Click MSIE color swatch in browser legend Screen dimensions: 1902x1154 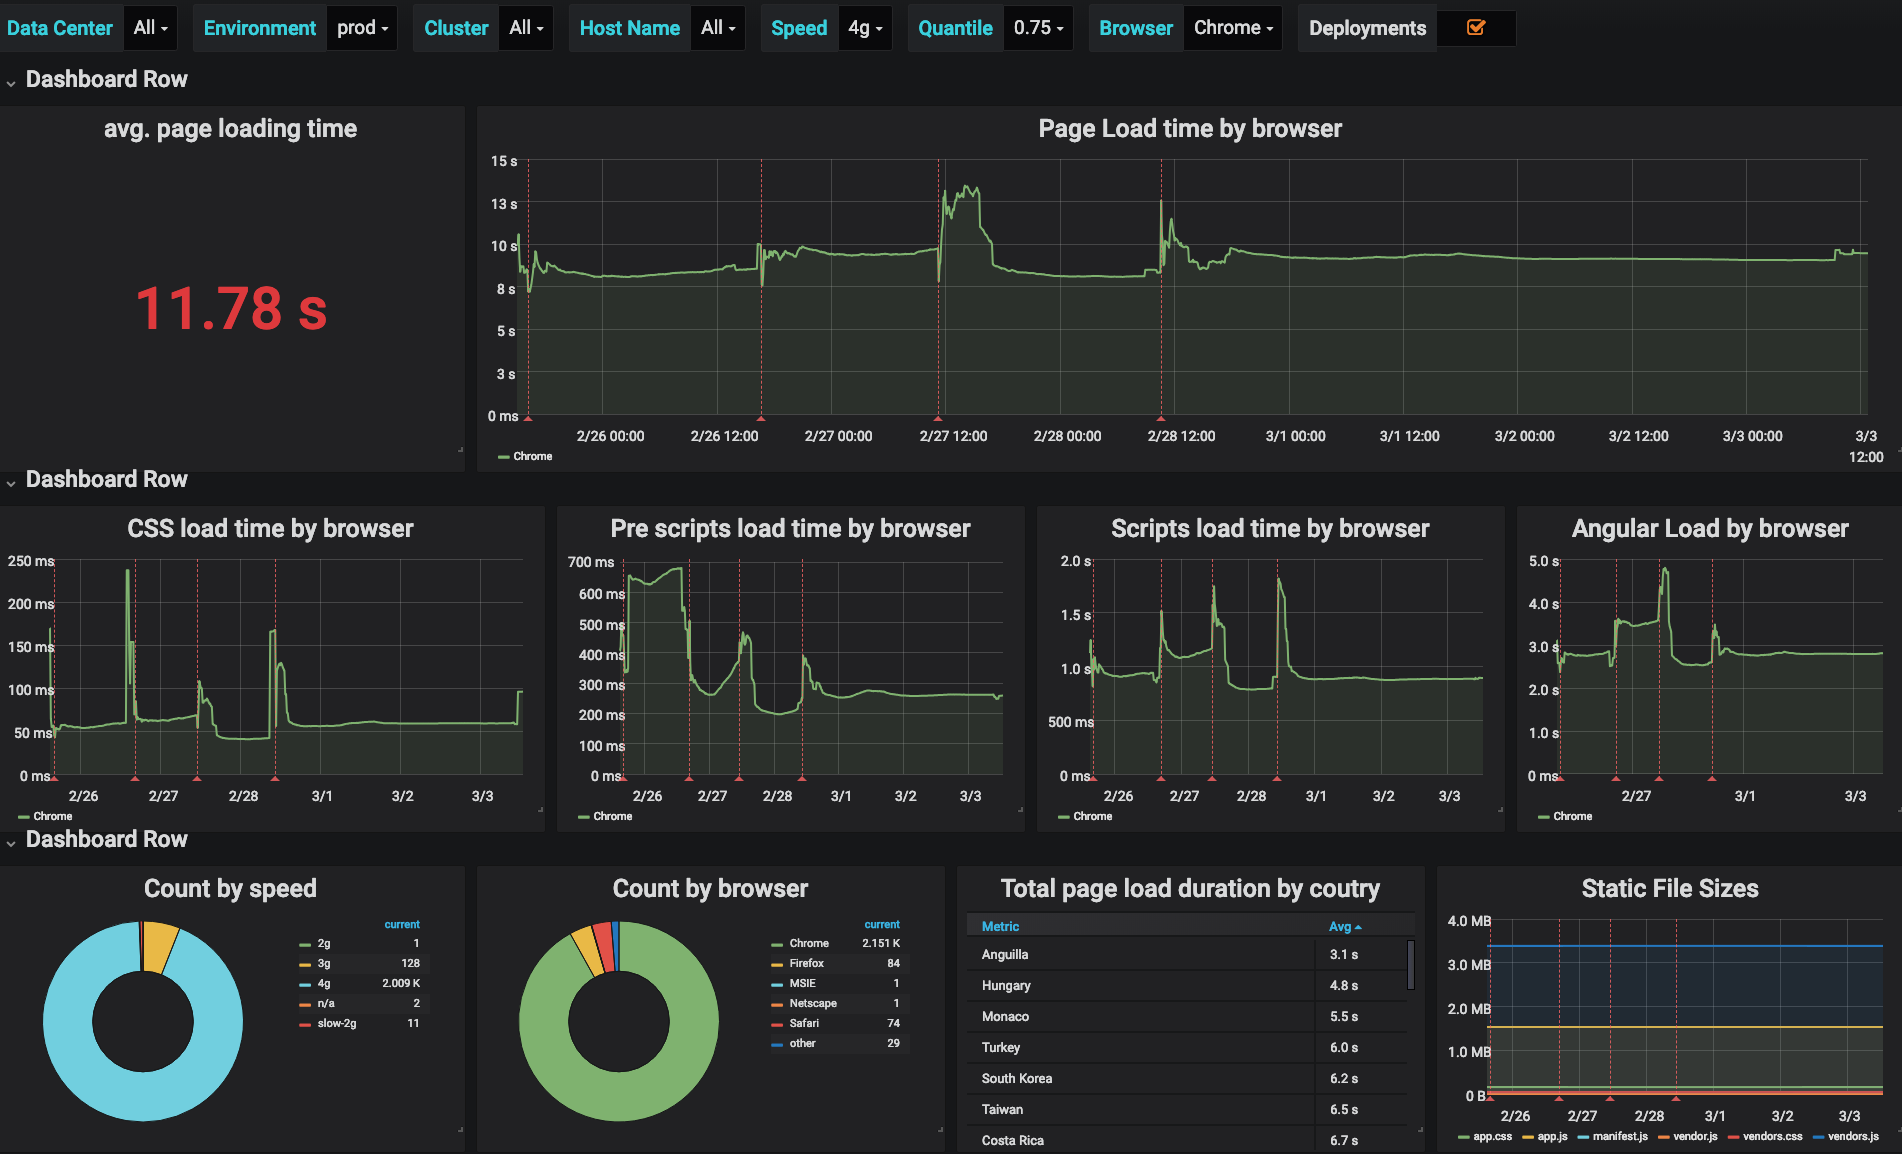tap(777, 984)
